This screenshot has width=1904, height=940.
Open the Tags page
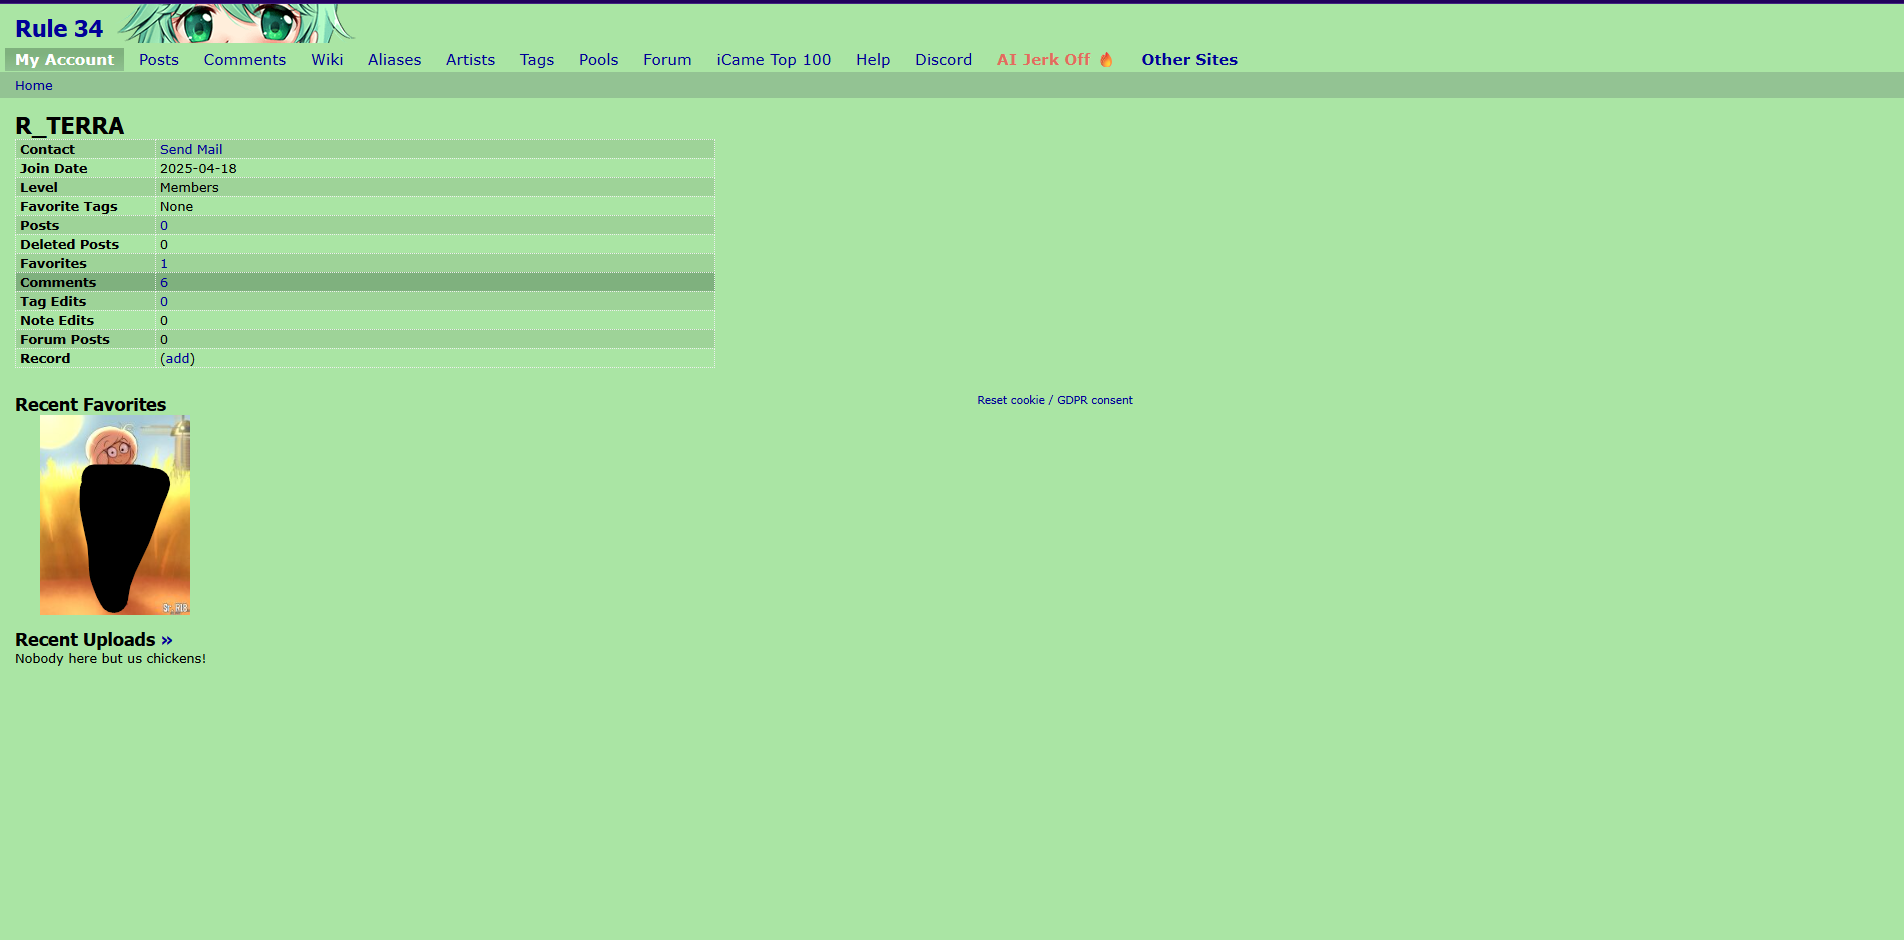537,60
